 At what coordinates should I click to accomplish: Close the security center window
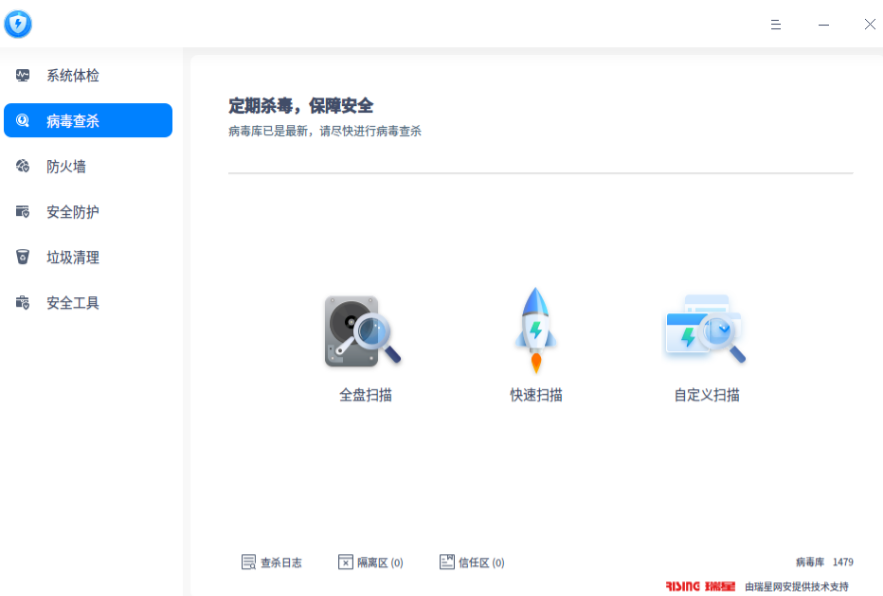[x=870, y=24]
